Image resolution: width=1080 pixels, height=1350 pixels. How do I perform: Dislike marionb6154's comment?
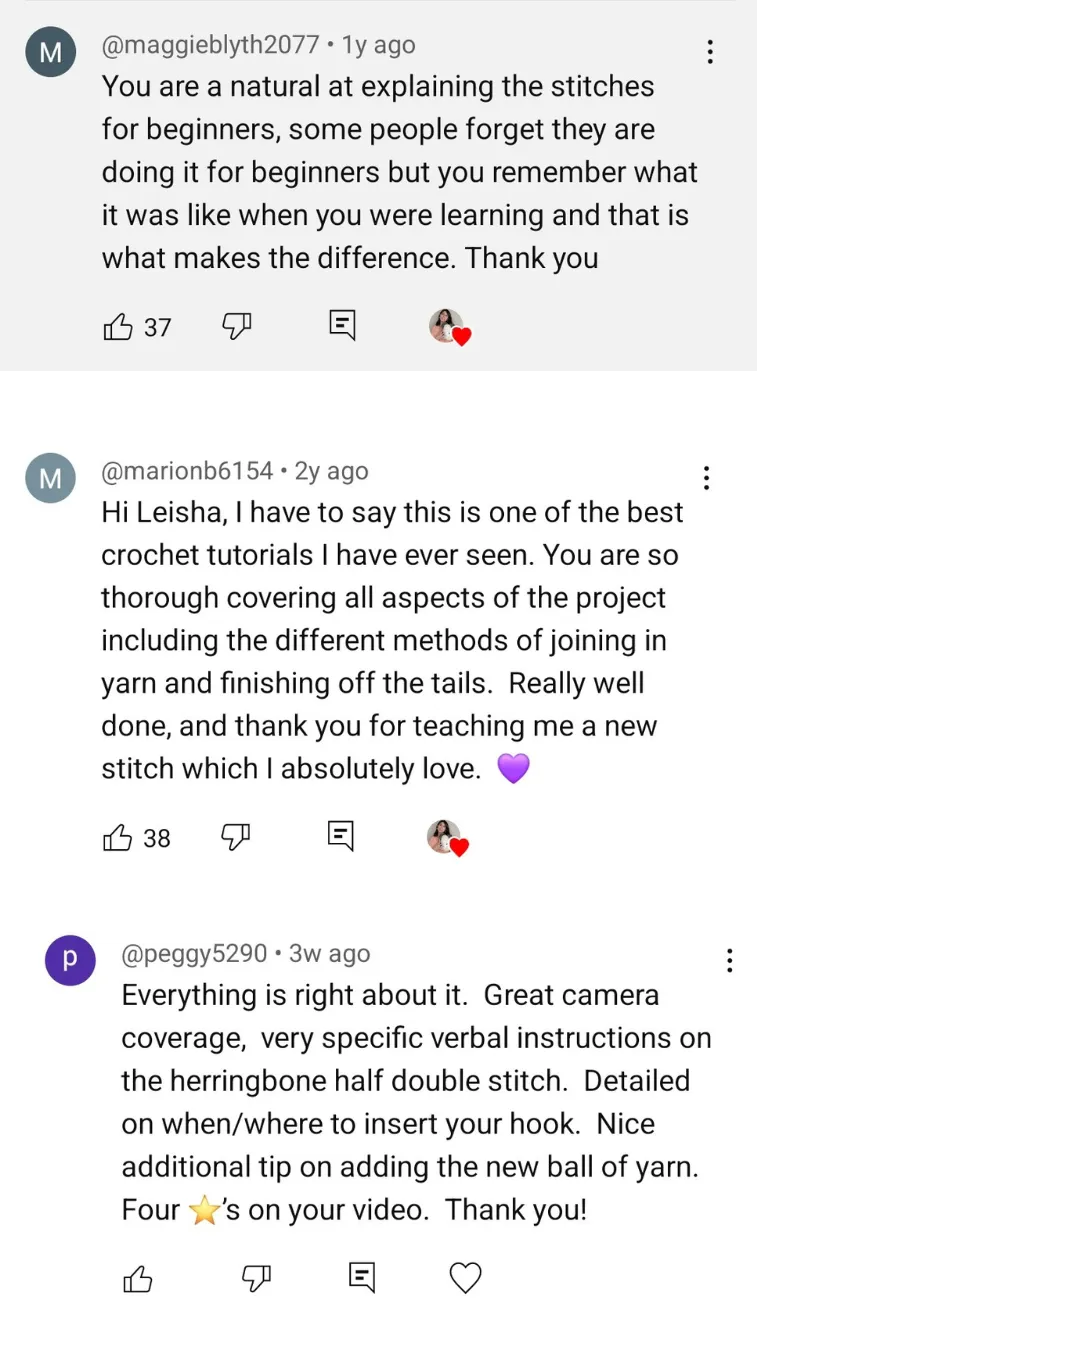235,837
